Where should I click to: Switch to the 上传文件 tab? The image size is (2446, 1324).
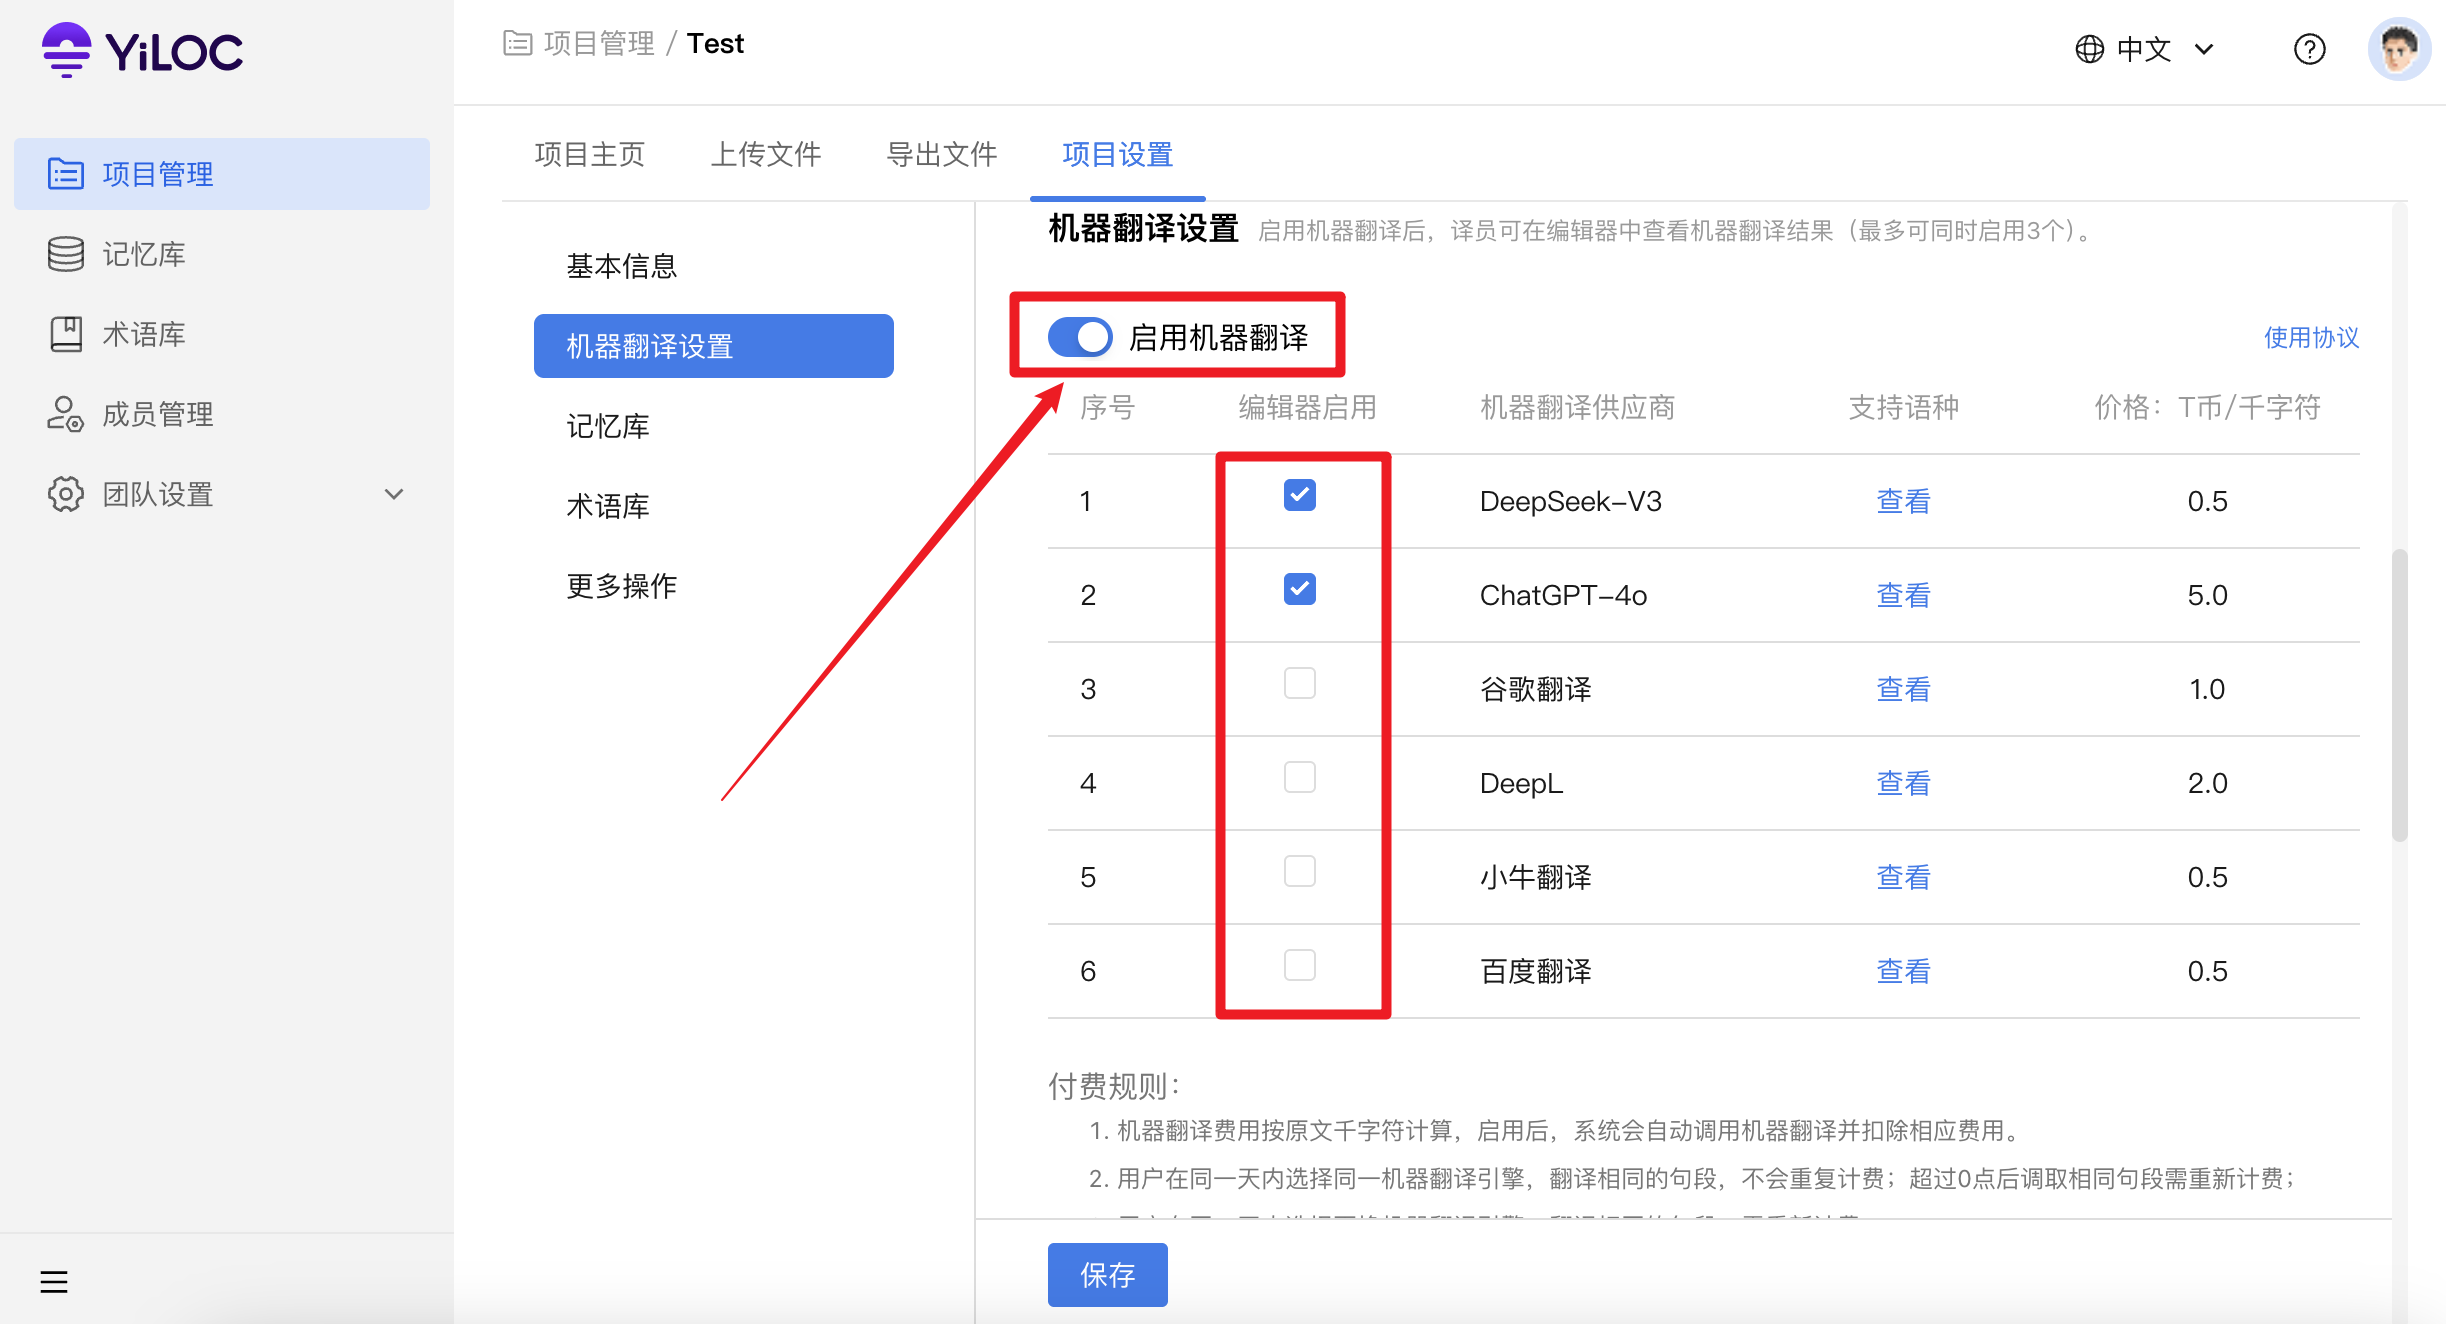(x=766, y=154)
